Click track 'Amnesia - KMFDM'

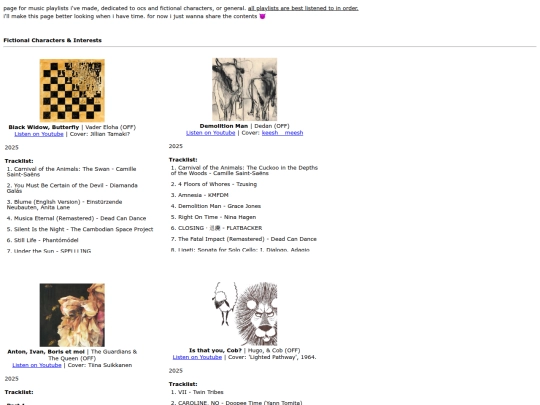[200, 195]
